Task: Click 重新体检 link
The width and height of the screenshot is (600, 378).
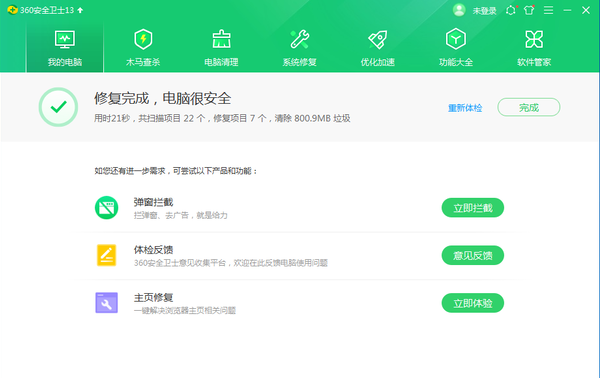Action: (x=465, y=108)
